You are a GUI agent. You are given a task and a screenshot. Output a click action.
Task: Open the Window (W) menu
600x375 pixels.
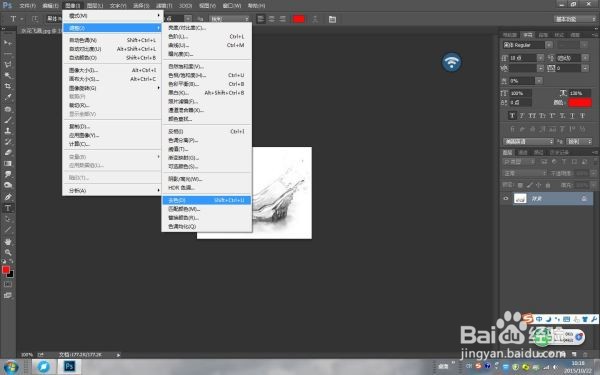(232, 6)
